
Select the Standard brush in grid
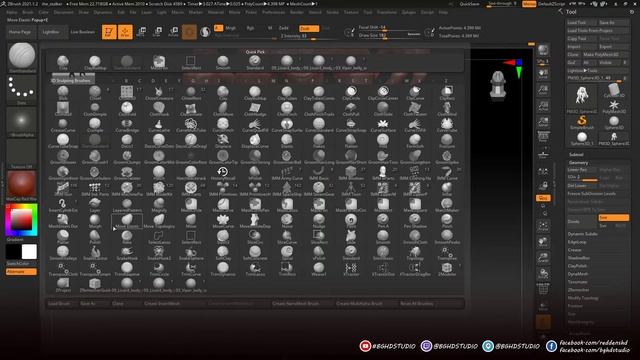[x=351, y=253]
